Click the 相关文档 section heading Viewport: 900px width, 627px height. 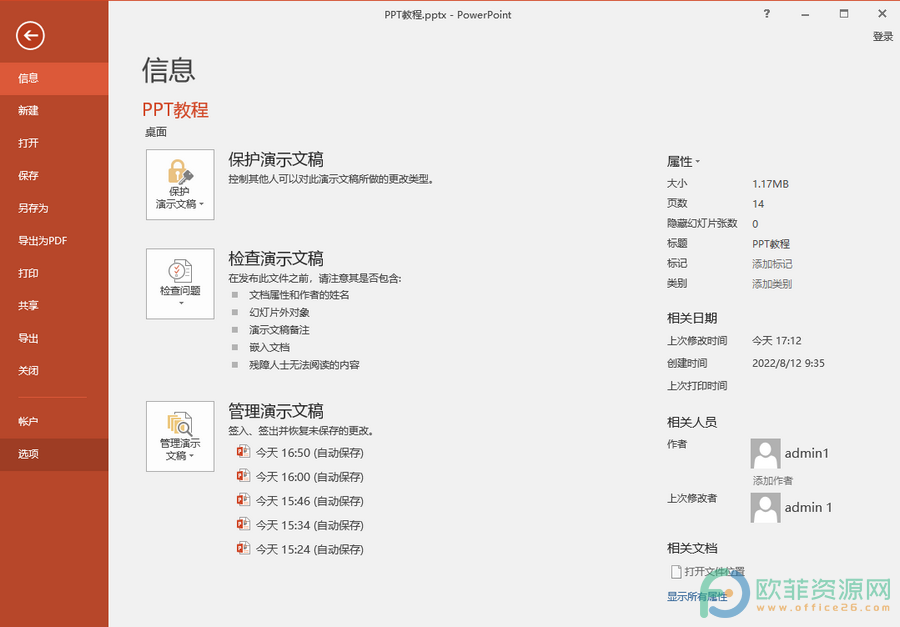click(692, 548)
